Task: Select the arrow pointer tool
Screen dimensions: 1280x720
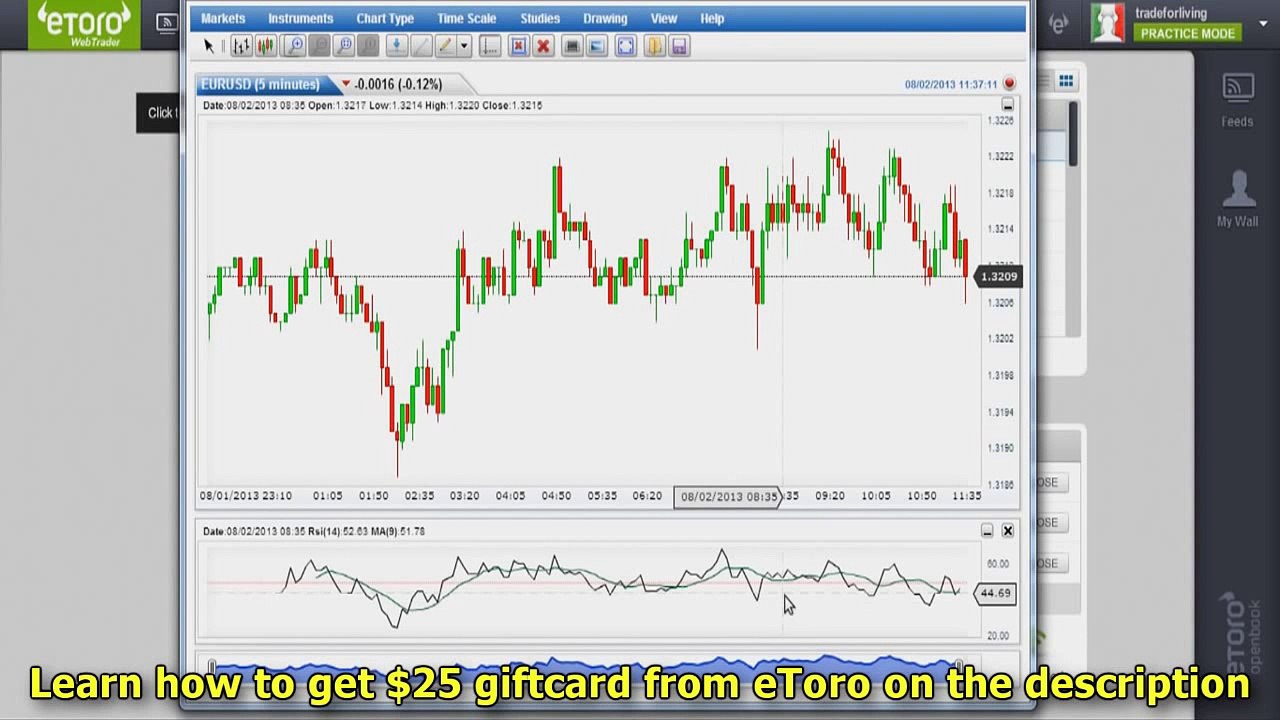Action: coord(208,46)
